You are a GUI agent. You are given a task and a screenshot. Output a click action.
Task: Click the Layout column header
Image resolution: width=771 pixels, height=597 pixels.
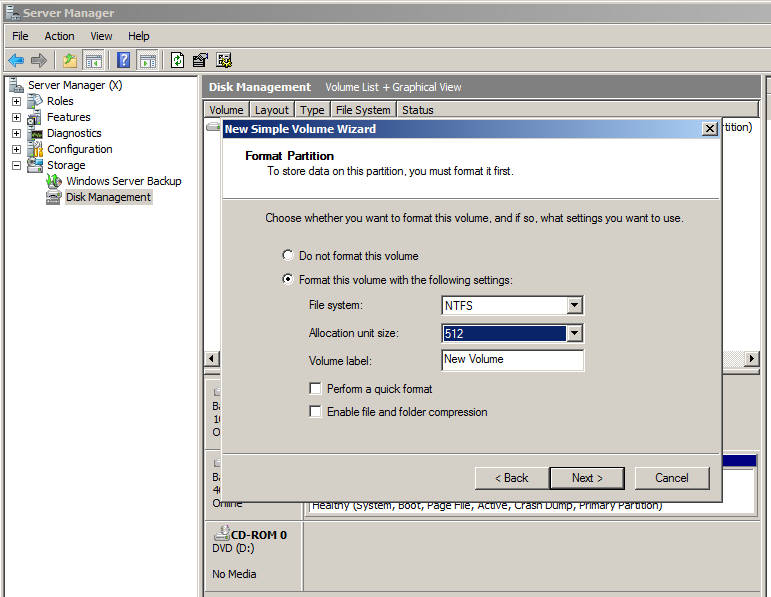click(272, 110)
